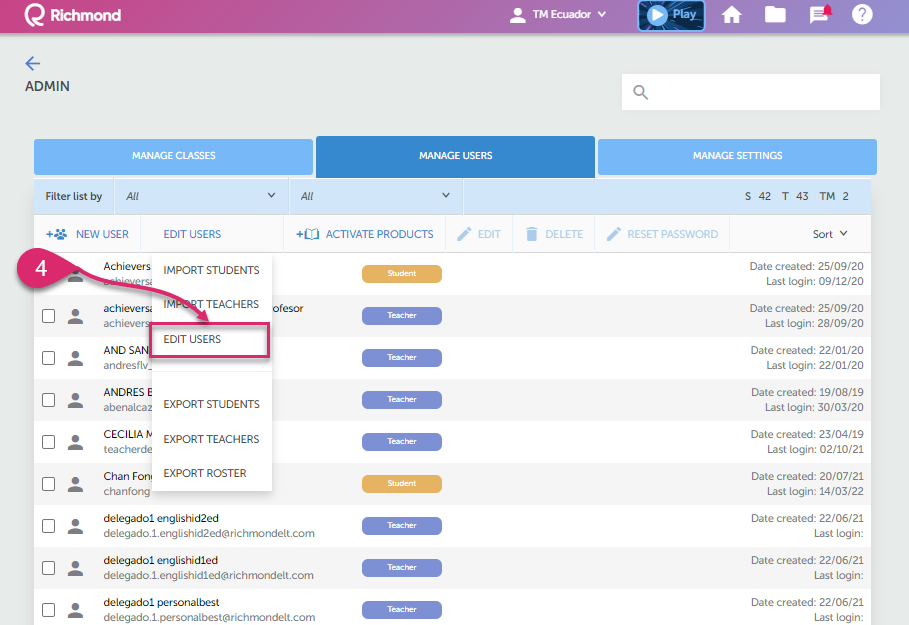Open the first All filter dropdown
This screenshot has height=625, width=909.
[x=200, y=196]
